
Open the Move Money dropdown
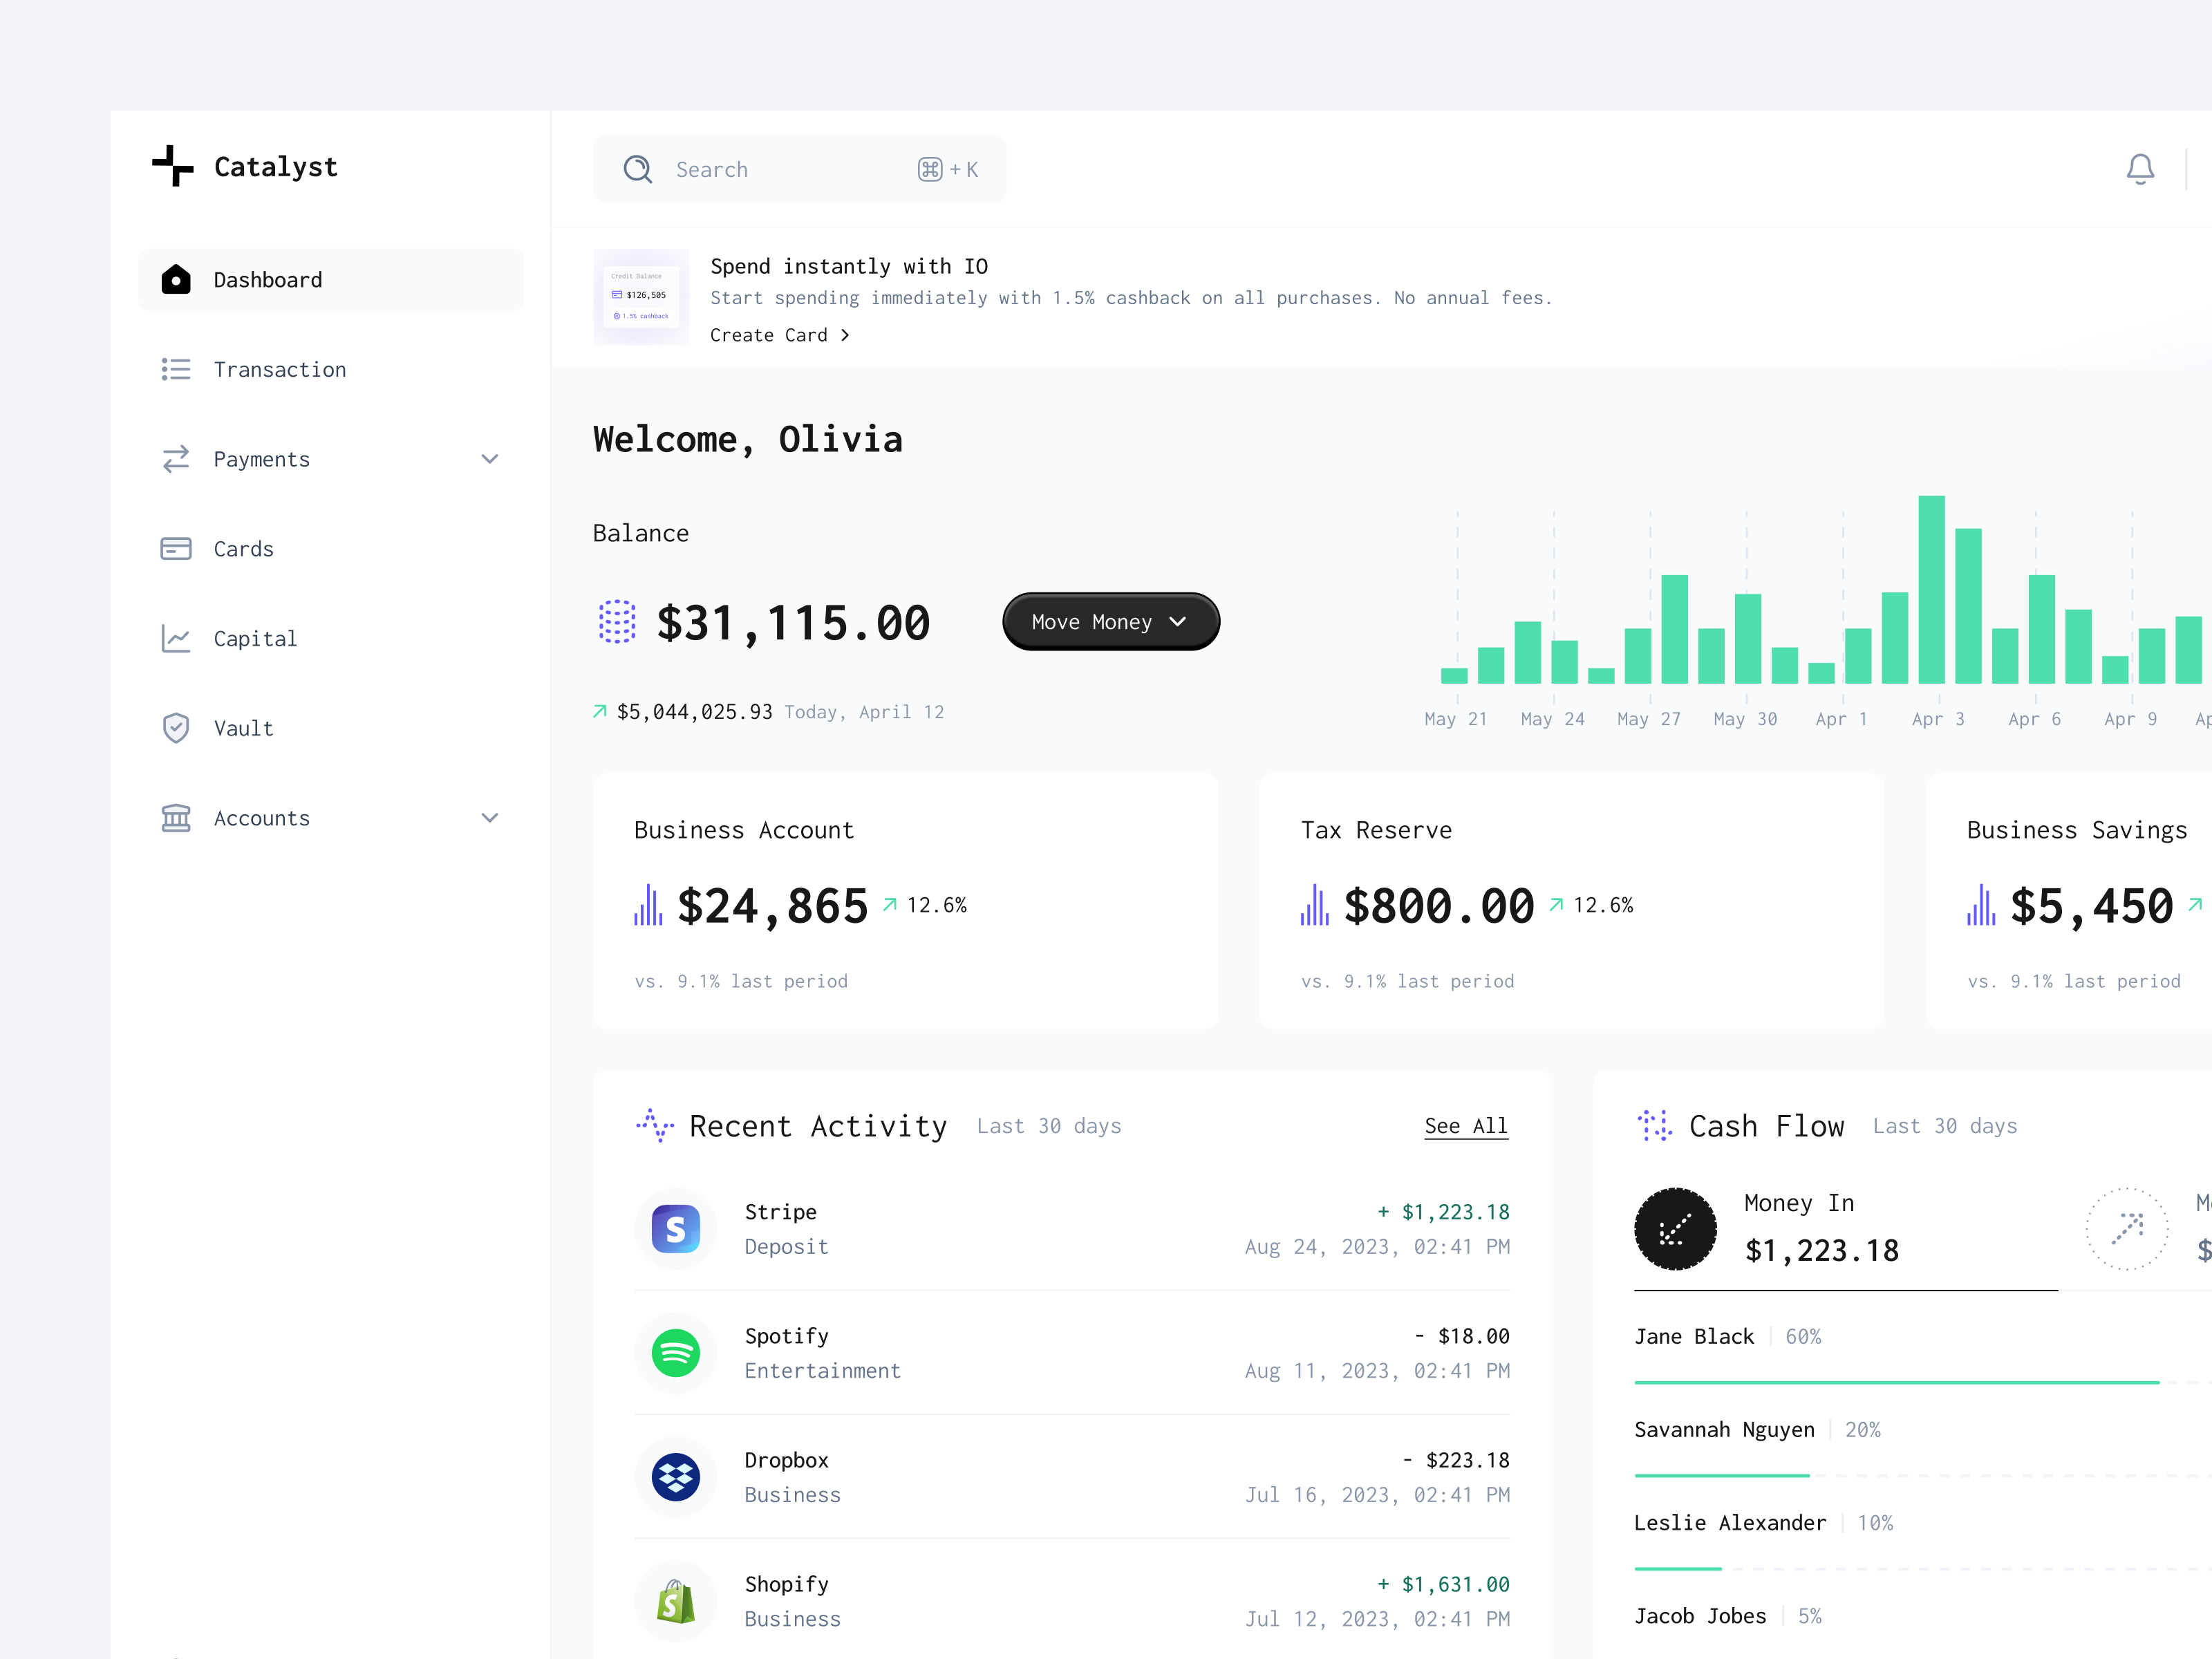[1111, 622]
